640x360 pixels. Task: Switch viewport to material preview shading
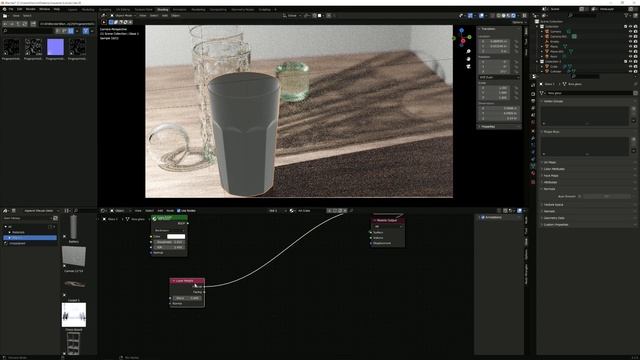coord(509,16)
